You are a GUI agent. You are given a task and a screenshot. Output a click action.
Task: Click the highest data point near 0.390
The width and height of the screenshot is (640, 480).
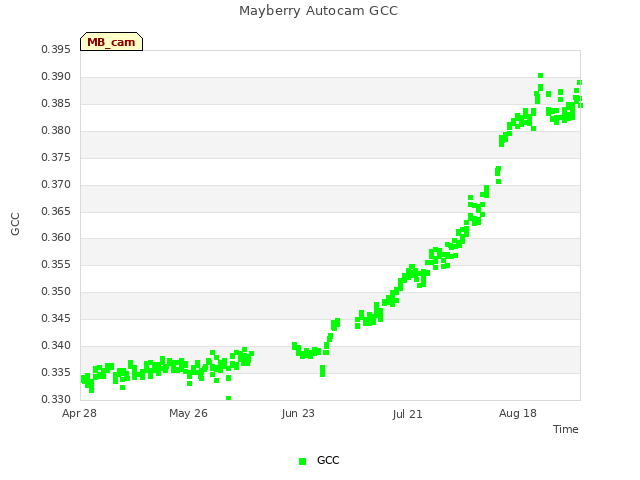click(540, 76)
